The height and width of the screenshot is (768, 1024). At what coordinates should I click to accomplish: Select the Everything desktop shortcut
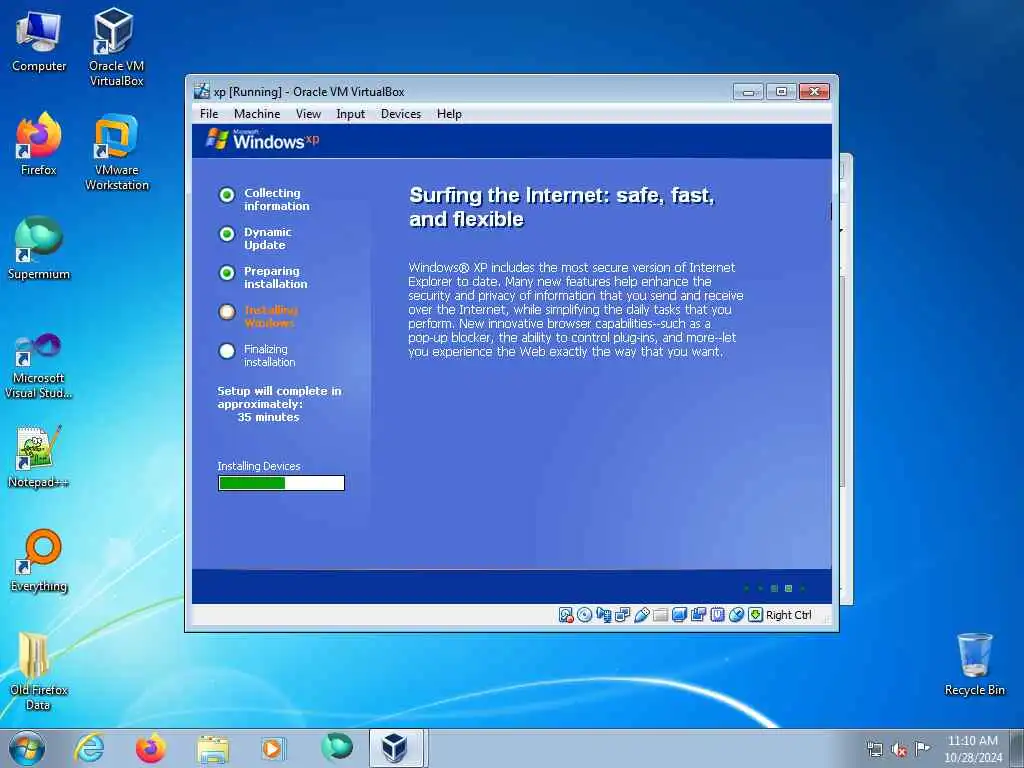point(39,560)
